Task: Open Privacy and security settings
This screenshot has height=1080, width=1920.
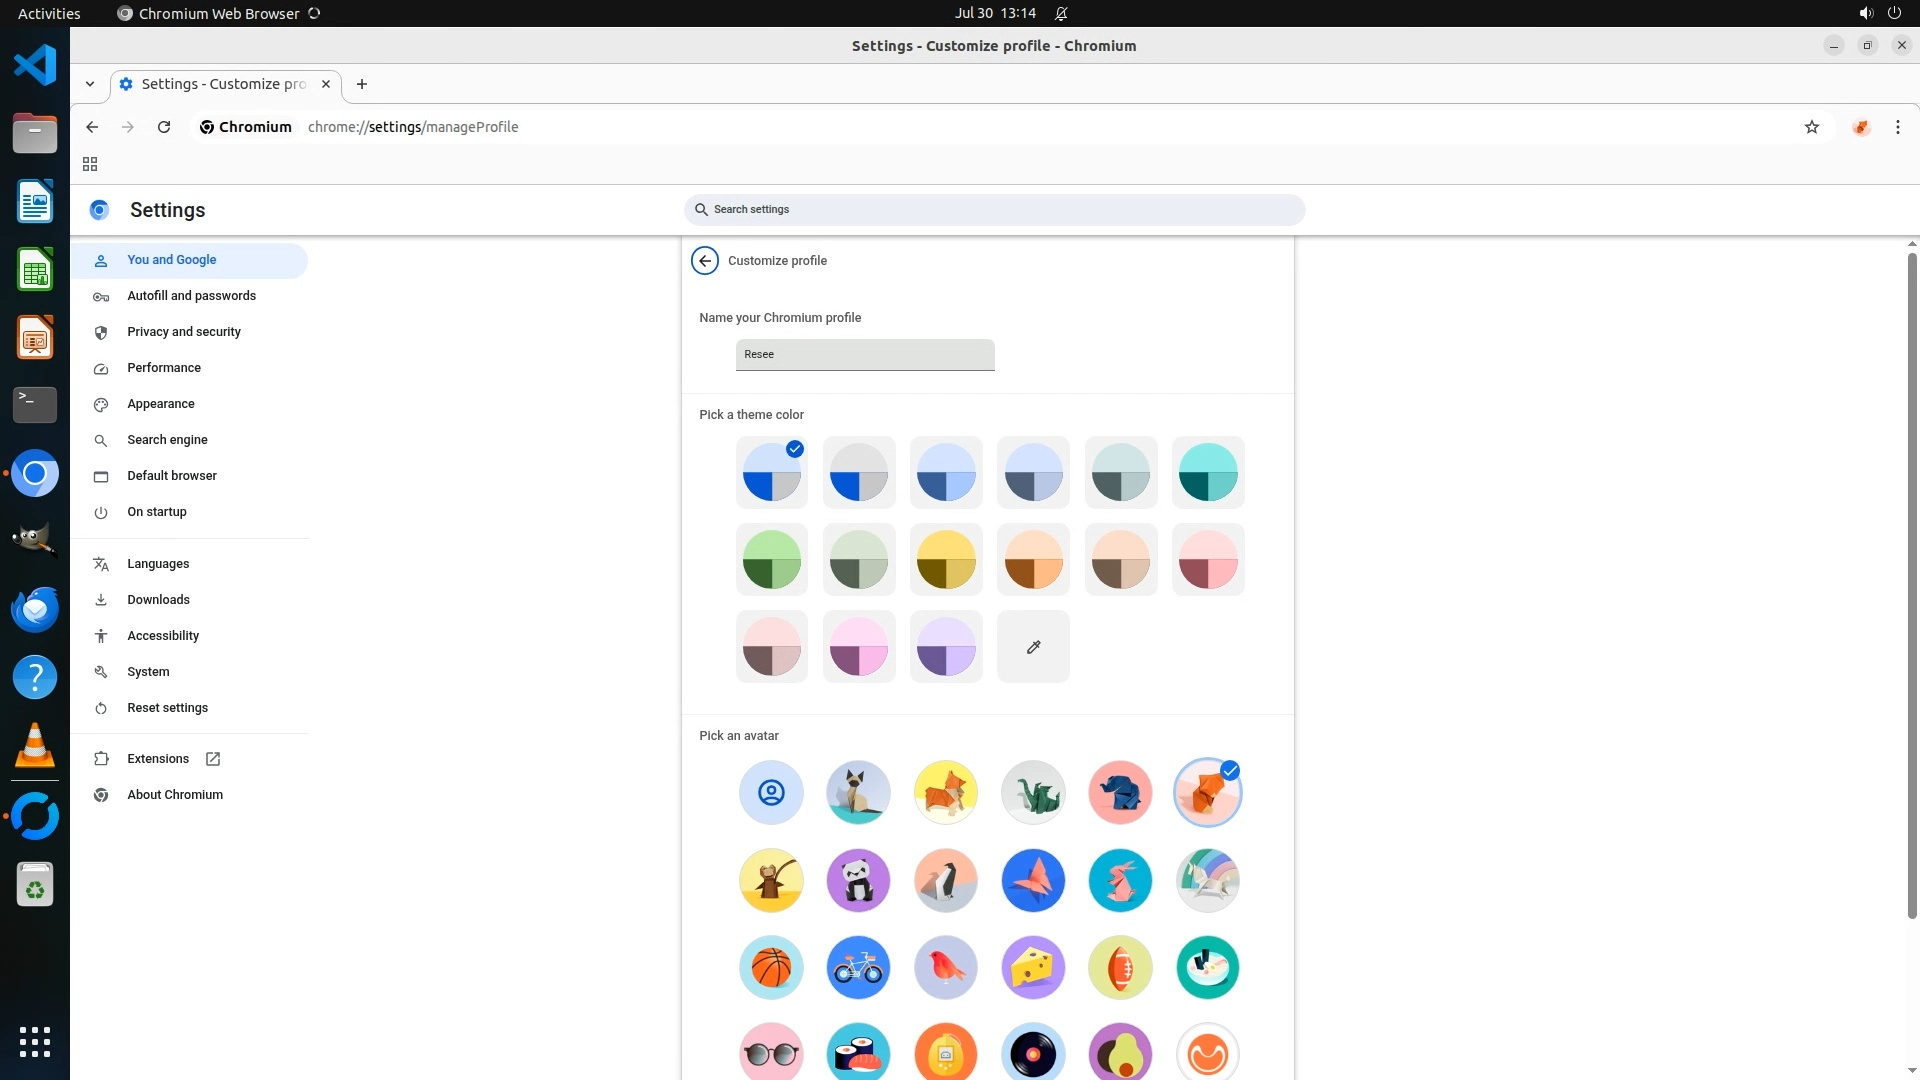Action: tap(184, 332)
